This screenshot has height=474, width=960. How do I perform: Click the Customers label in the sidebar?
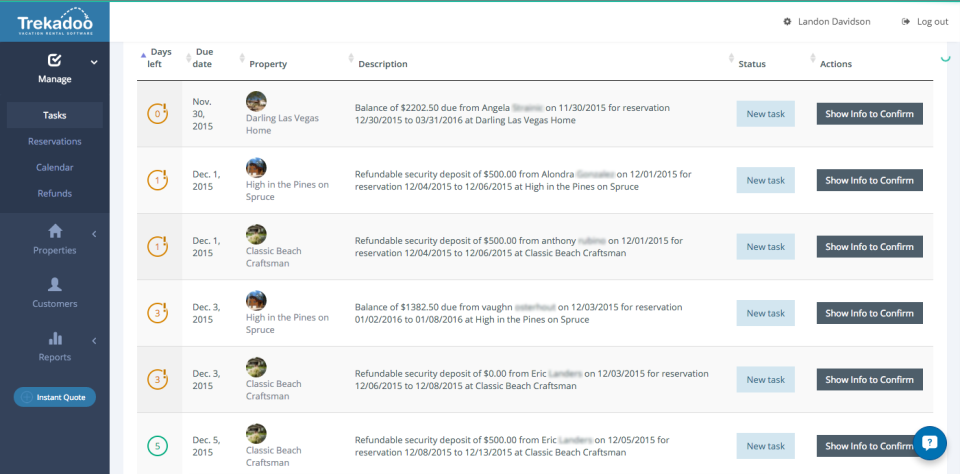click(x=55, y=304)
